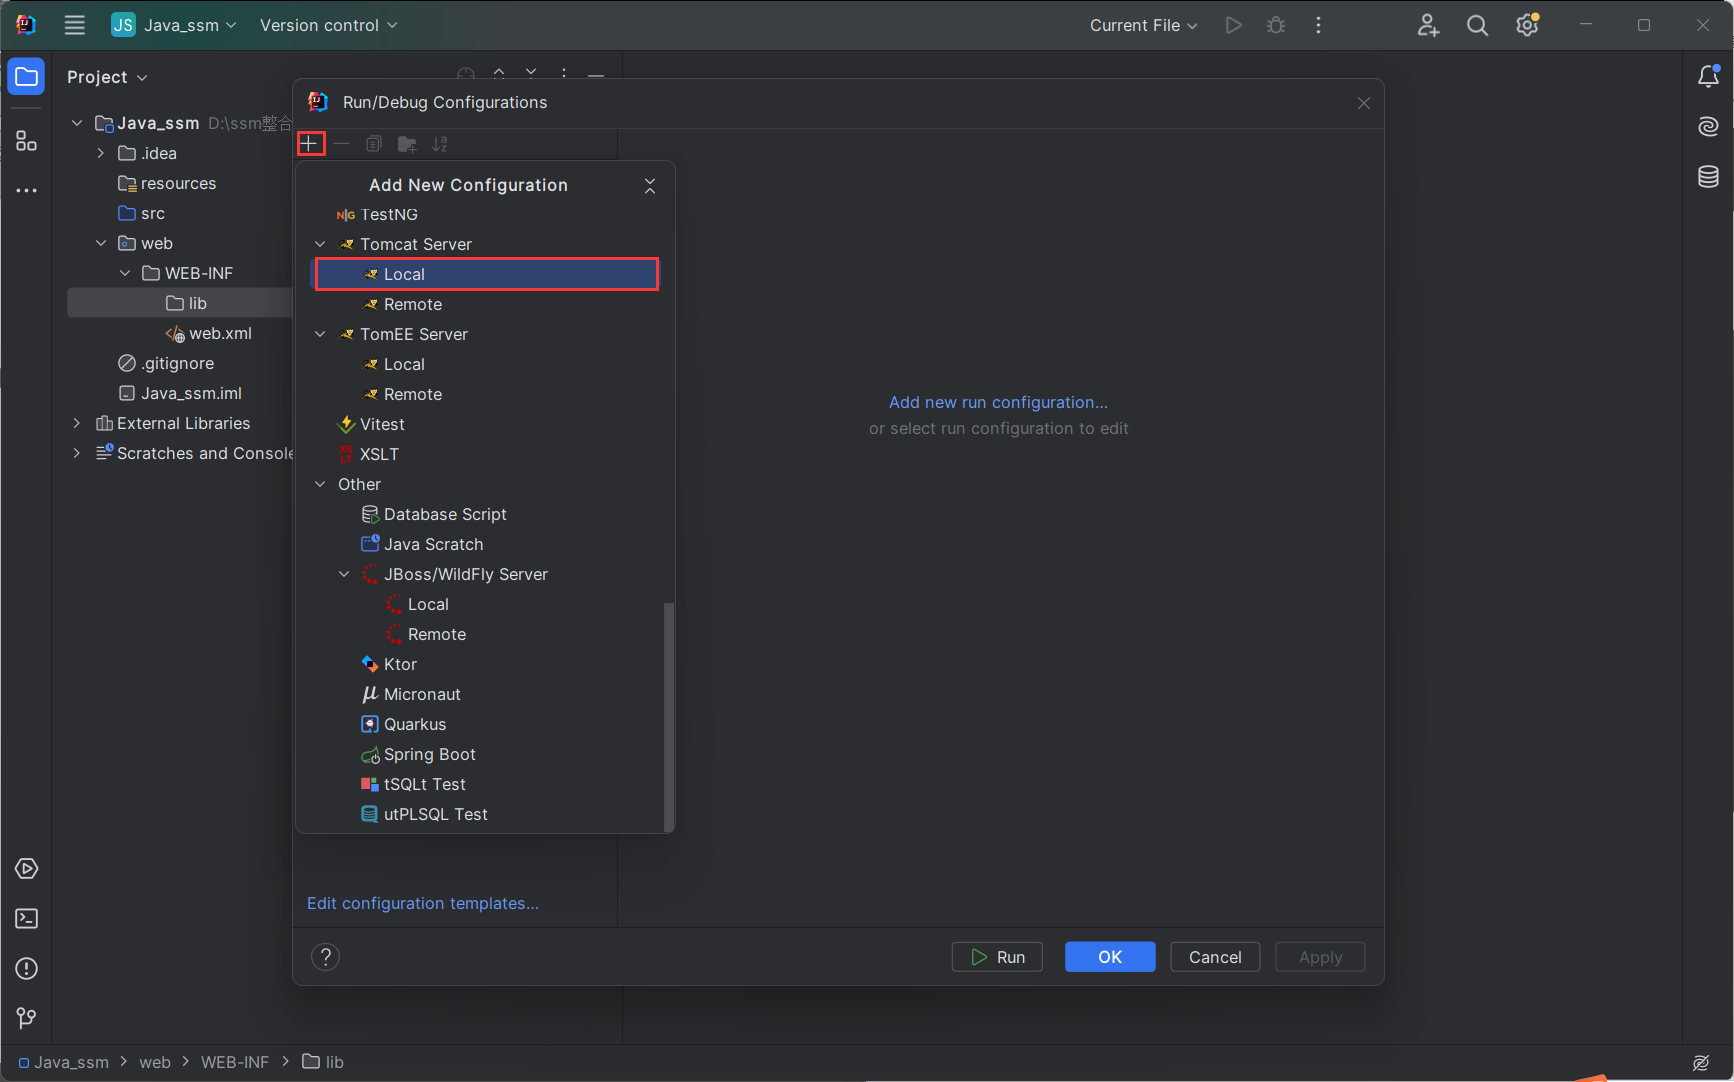Collapse the JBoss/WildFly Server group
The height and width of the screenshot is (1082, 1734).
[x=344, y=575]
